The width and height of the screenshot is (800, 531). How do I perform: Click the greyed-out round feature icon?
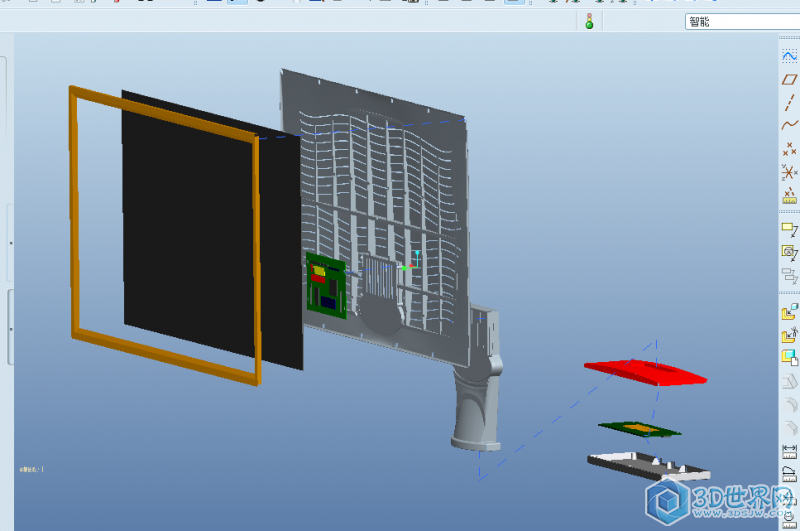pos(789,404)
